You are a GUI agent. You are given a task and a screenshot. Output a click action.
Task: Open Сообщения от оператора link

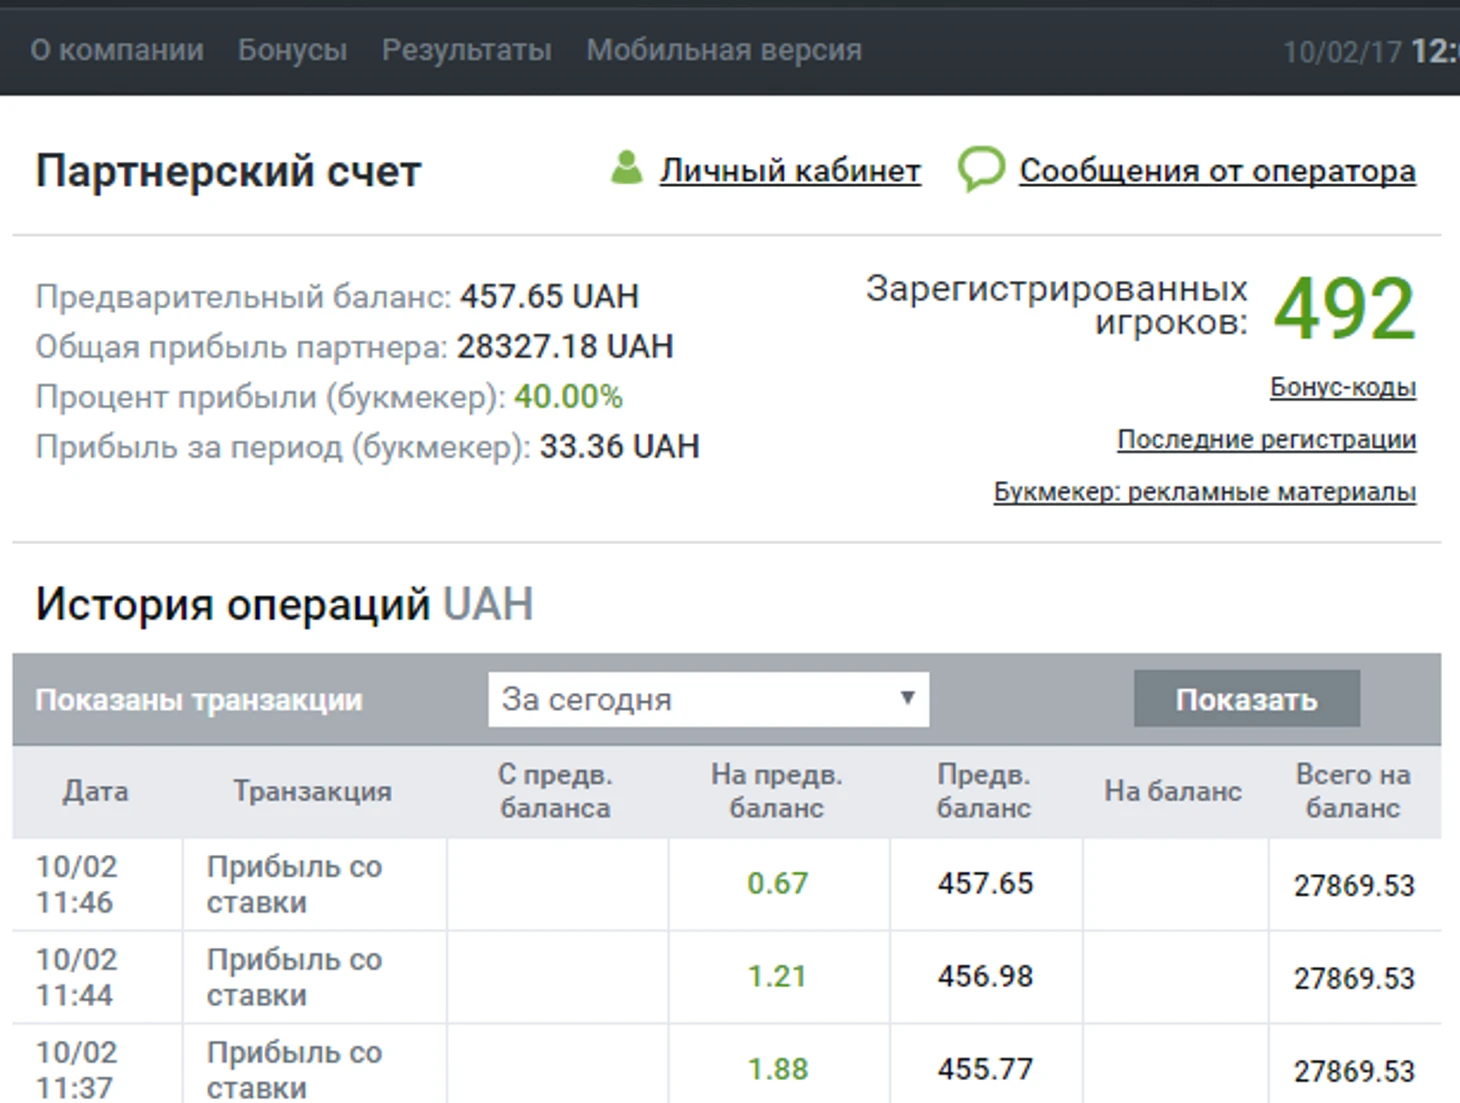click(x=1217, y=171)
